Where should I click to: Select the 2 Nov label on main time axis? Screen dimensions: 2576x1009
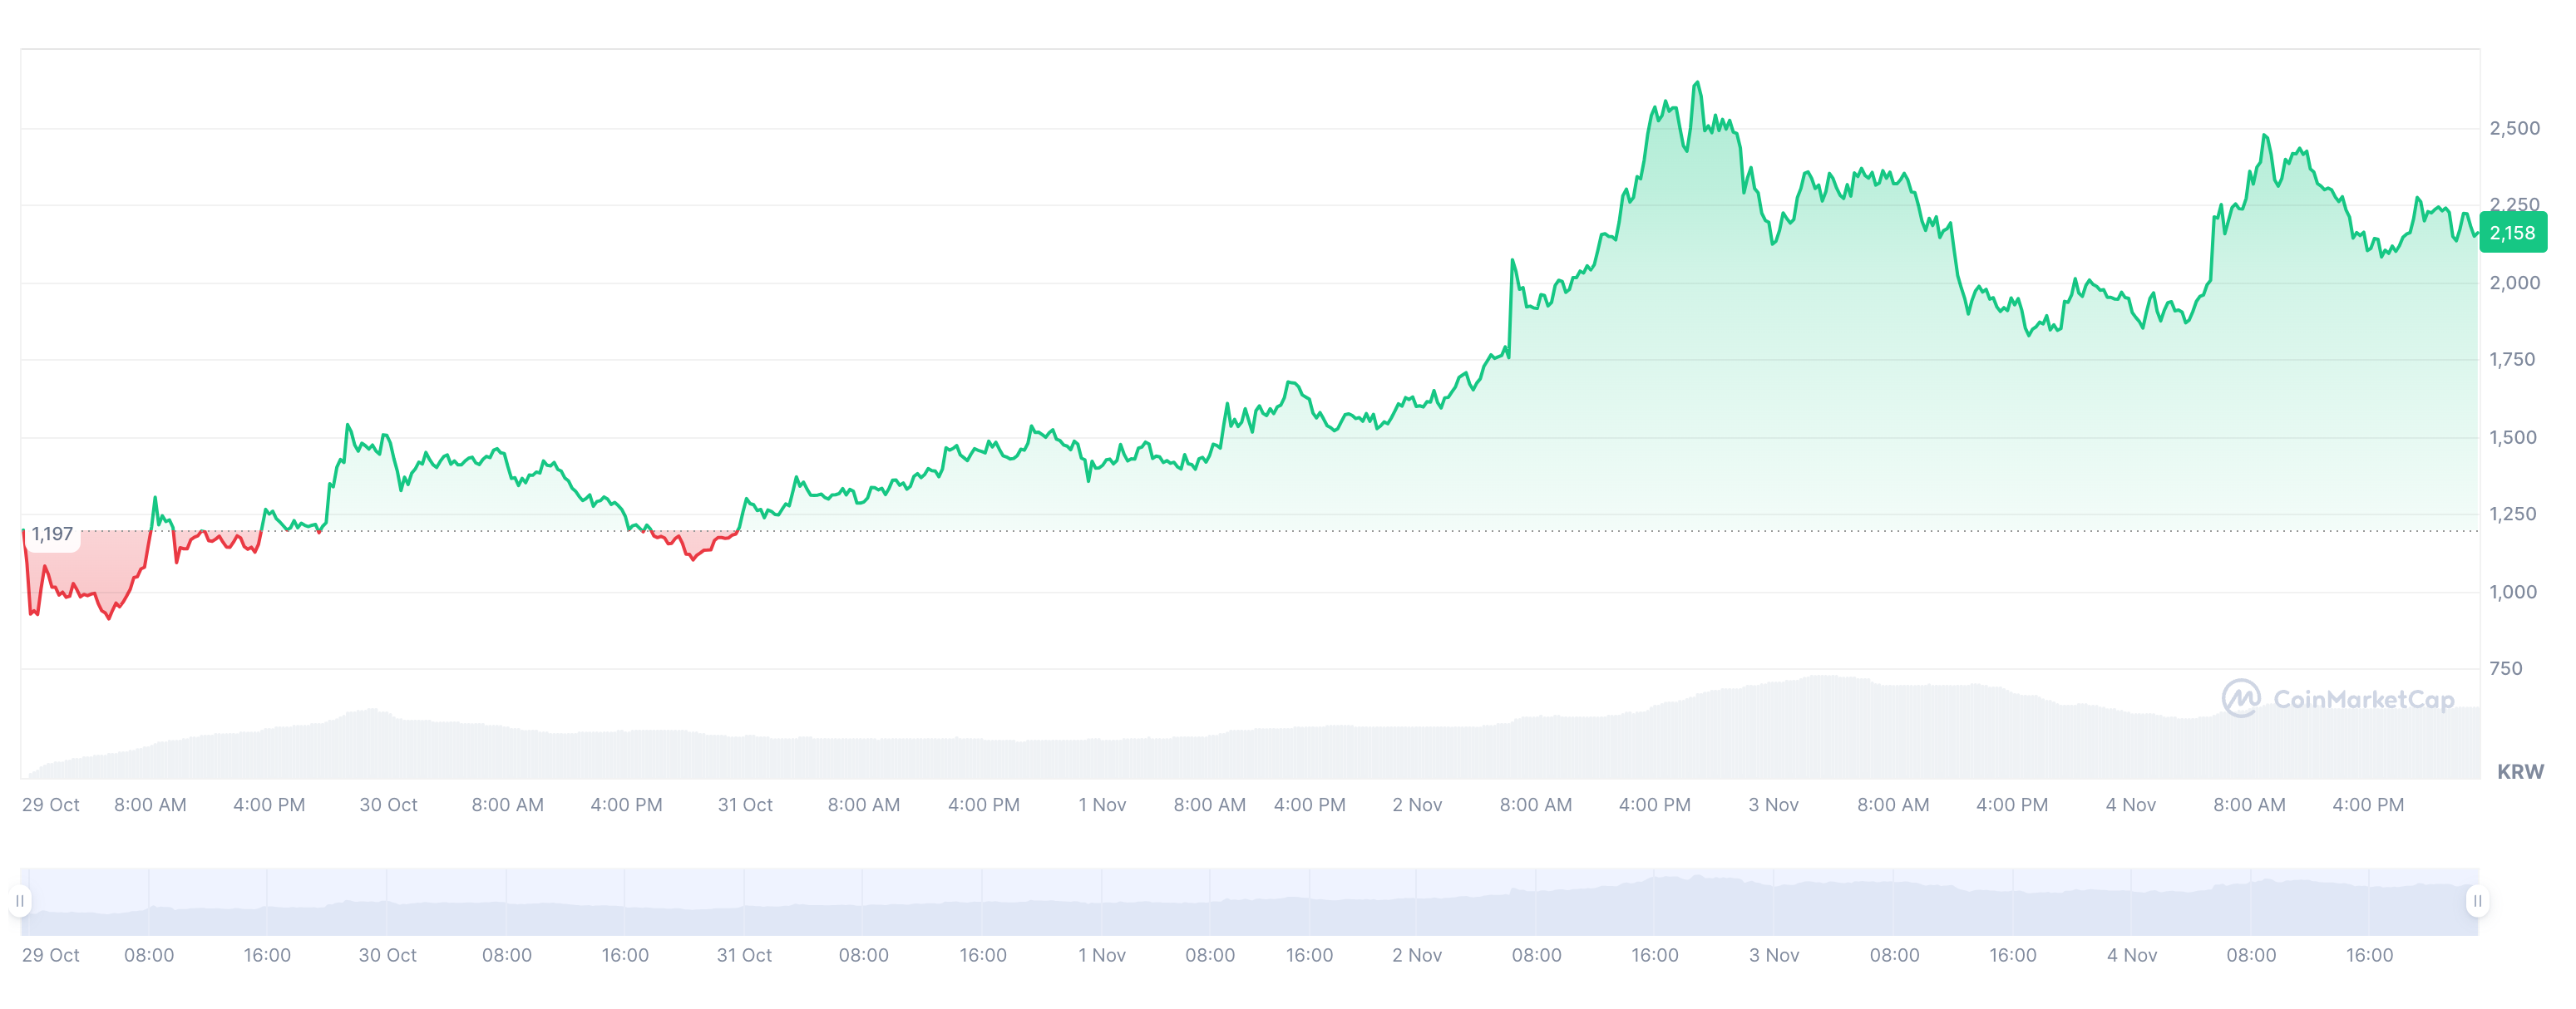[1416, 804]
